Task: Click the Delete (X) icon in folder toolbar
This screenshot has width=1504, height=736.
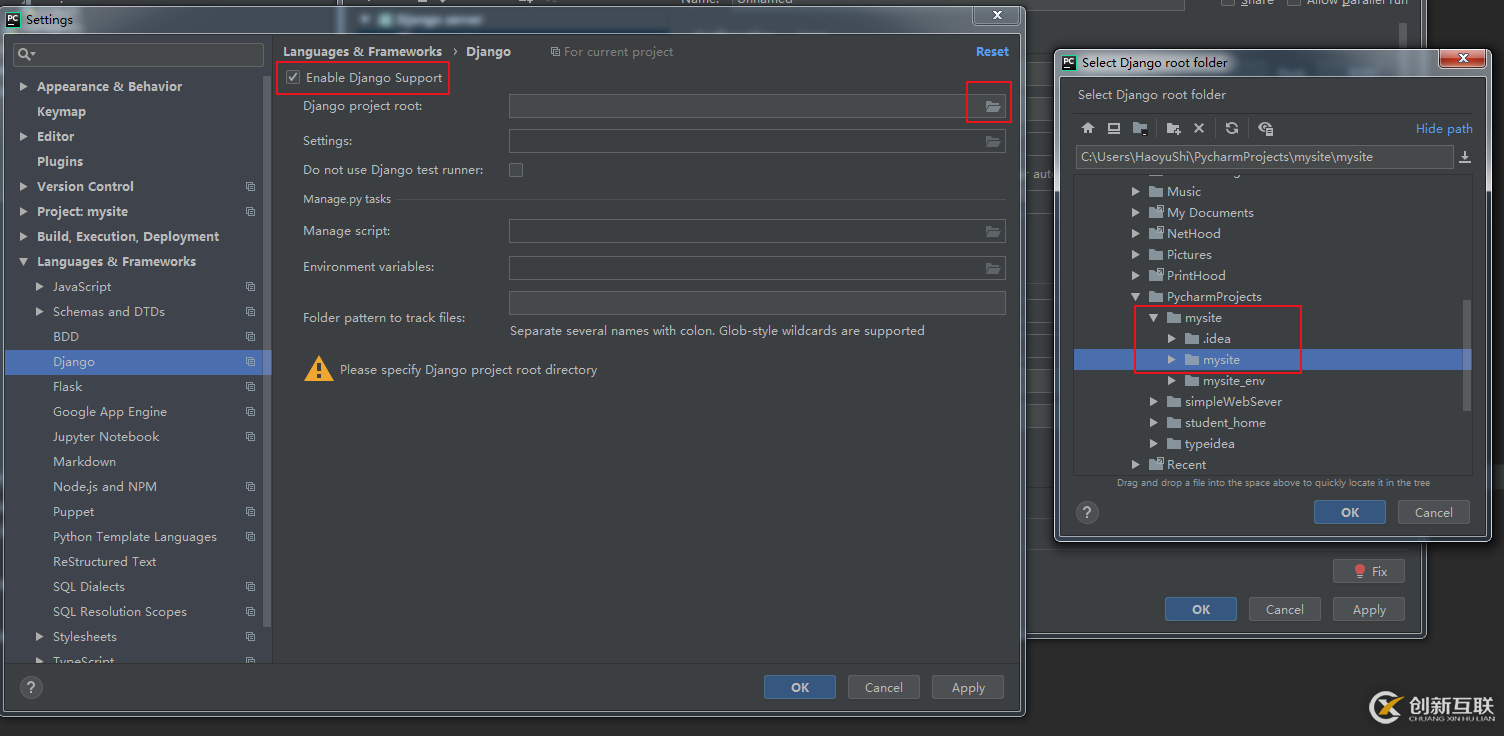Action: (x=1199, y=128)
